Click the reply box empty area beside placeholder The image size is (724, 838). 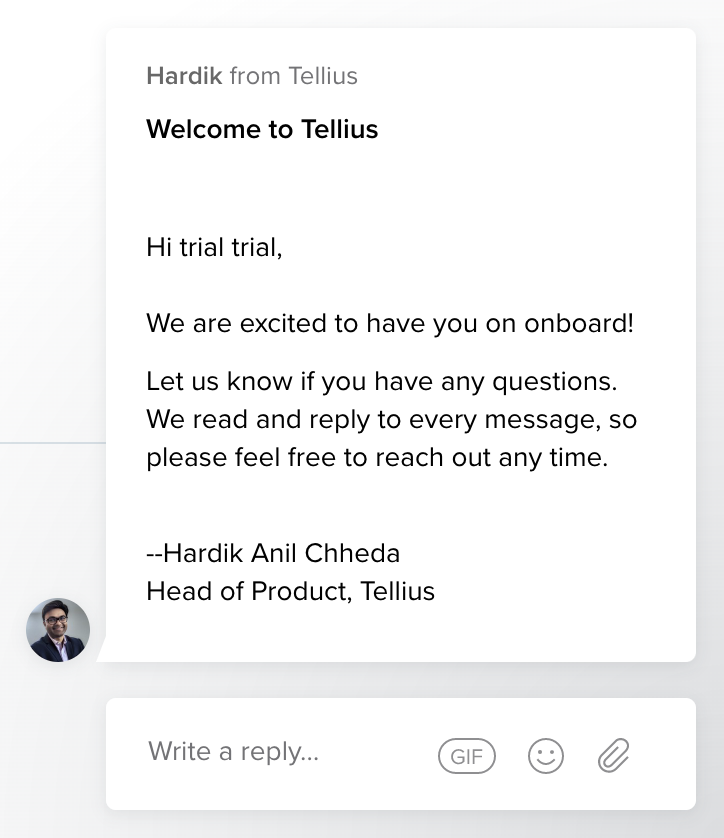pyautogui.click(x=377, y=754)
